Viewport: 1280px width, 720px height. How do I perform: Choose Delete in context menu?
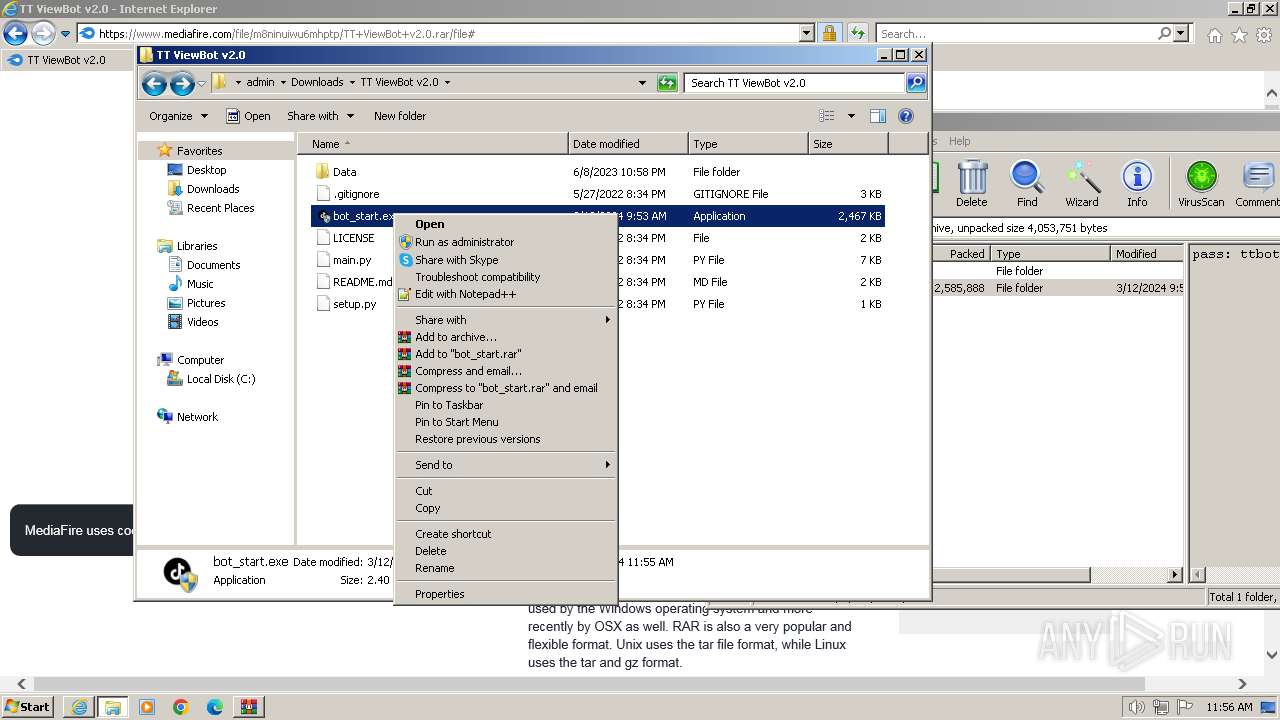tap(505, 551)
